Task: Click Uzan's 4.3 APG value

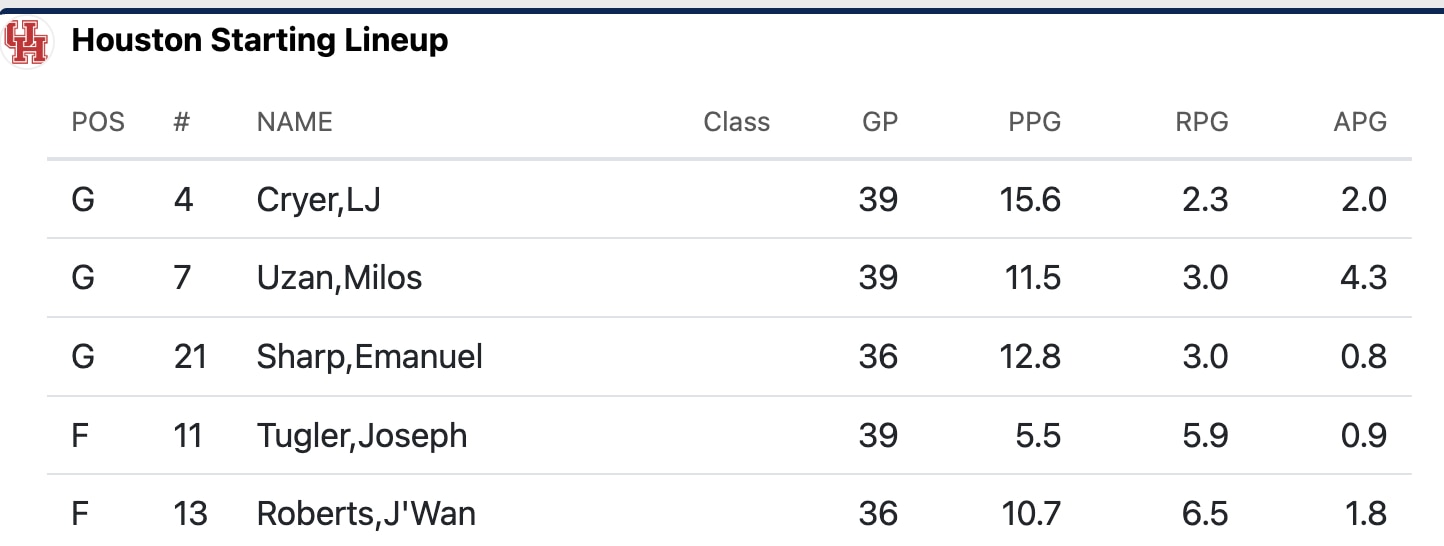Action: point(1363,277)
